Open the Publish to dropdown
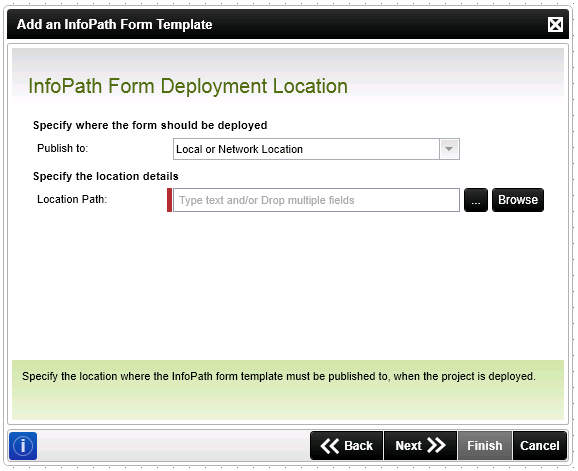The width and height of the screenshot is (578, 471). point(449,149)
